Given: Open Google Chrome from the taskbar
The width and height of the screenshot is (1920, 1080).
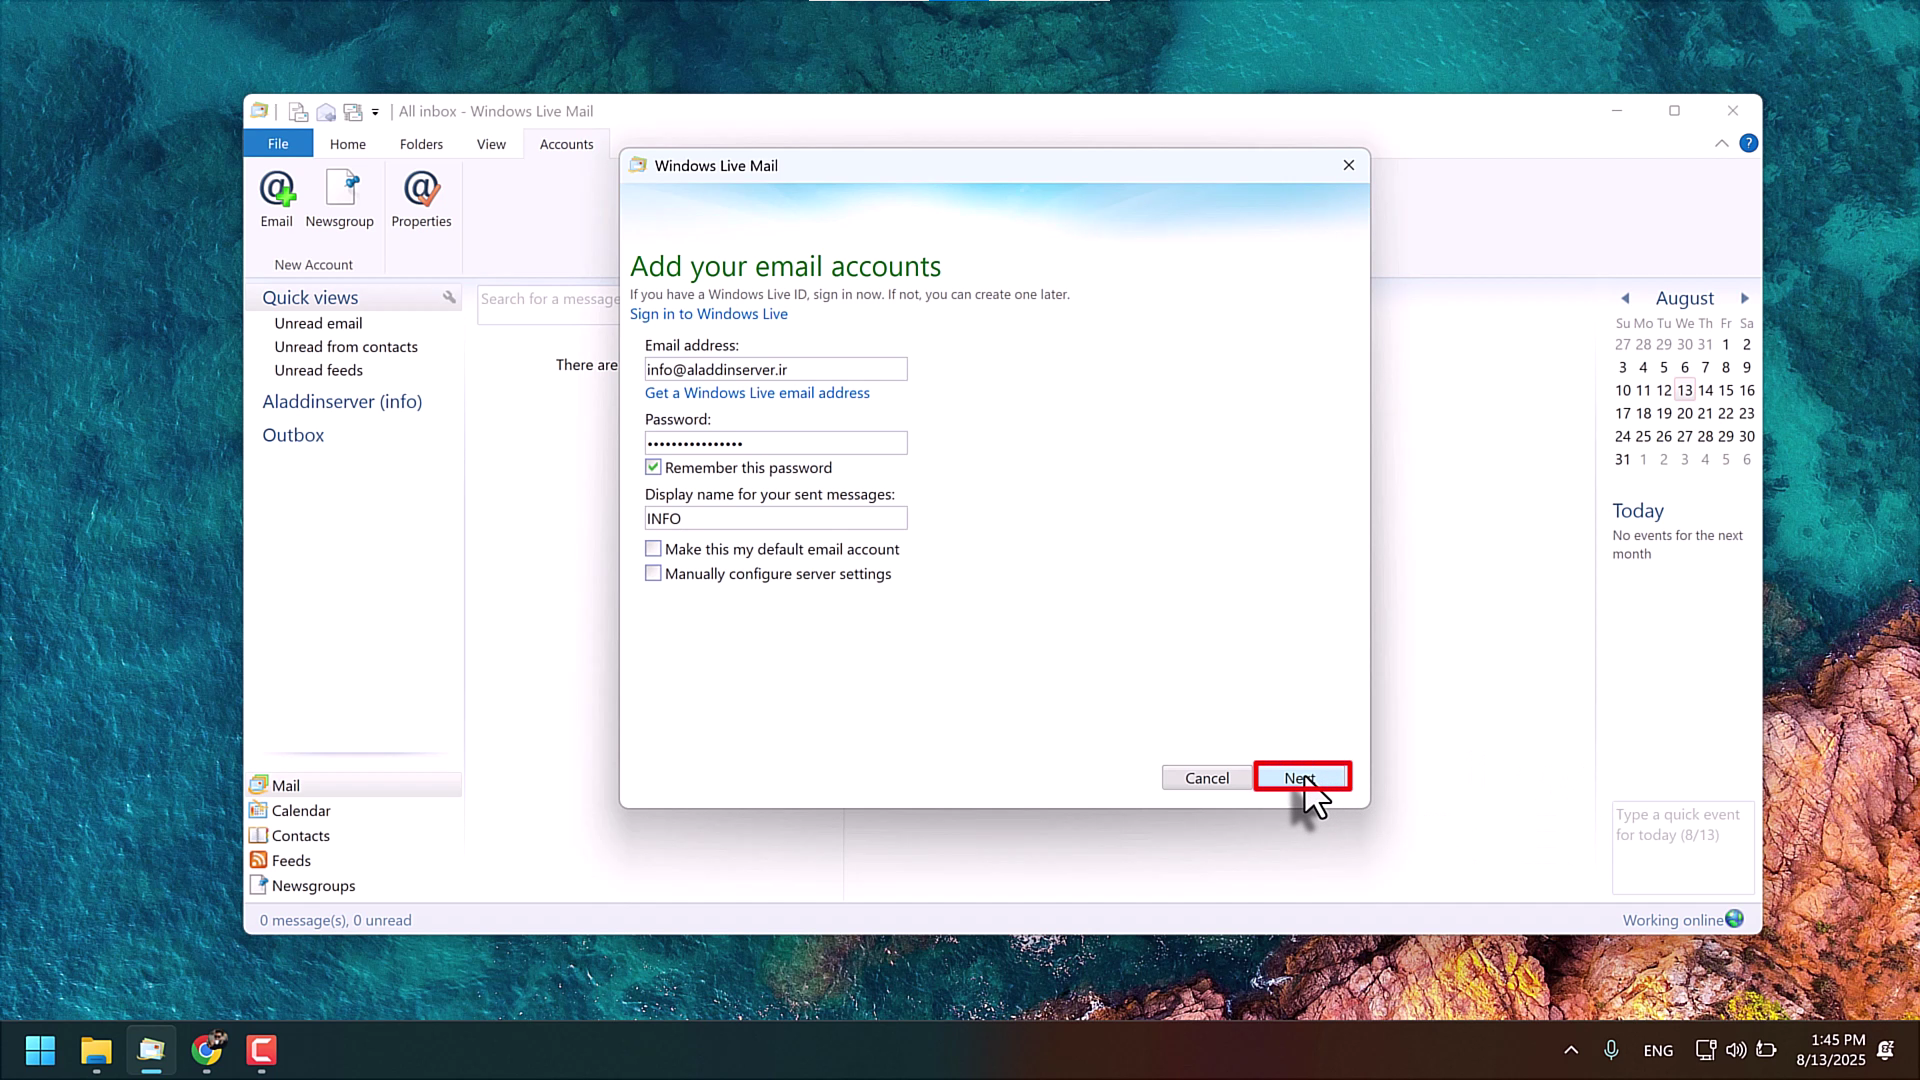Looking at the screenshot, I should click(207, 1050).
